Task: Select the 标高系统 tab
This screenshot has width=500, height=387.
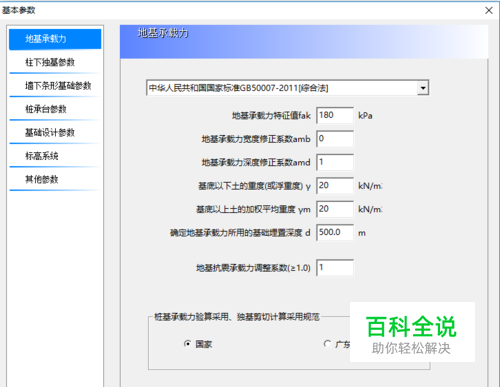Action: [55, 156]
